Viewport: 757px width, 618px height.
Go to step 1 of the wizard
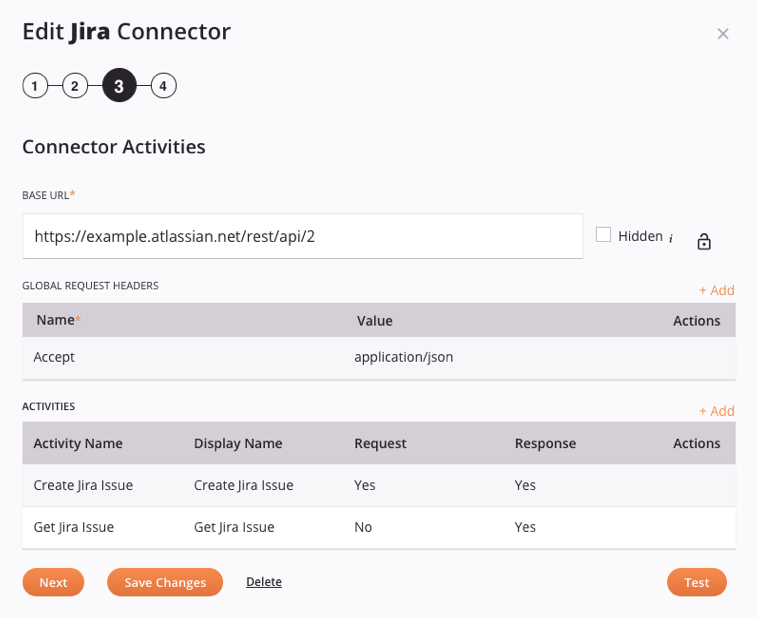click(x=35, y=86)
